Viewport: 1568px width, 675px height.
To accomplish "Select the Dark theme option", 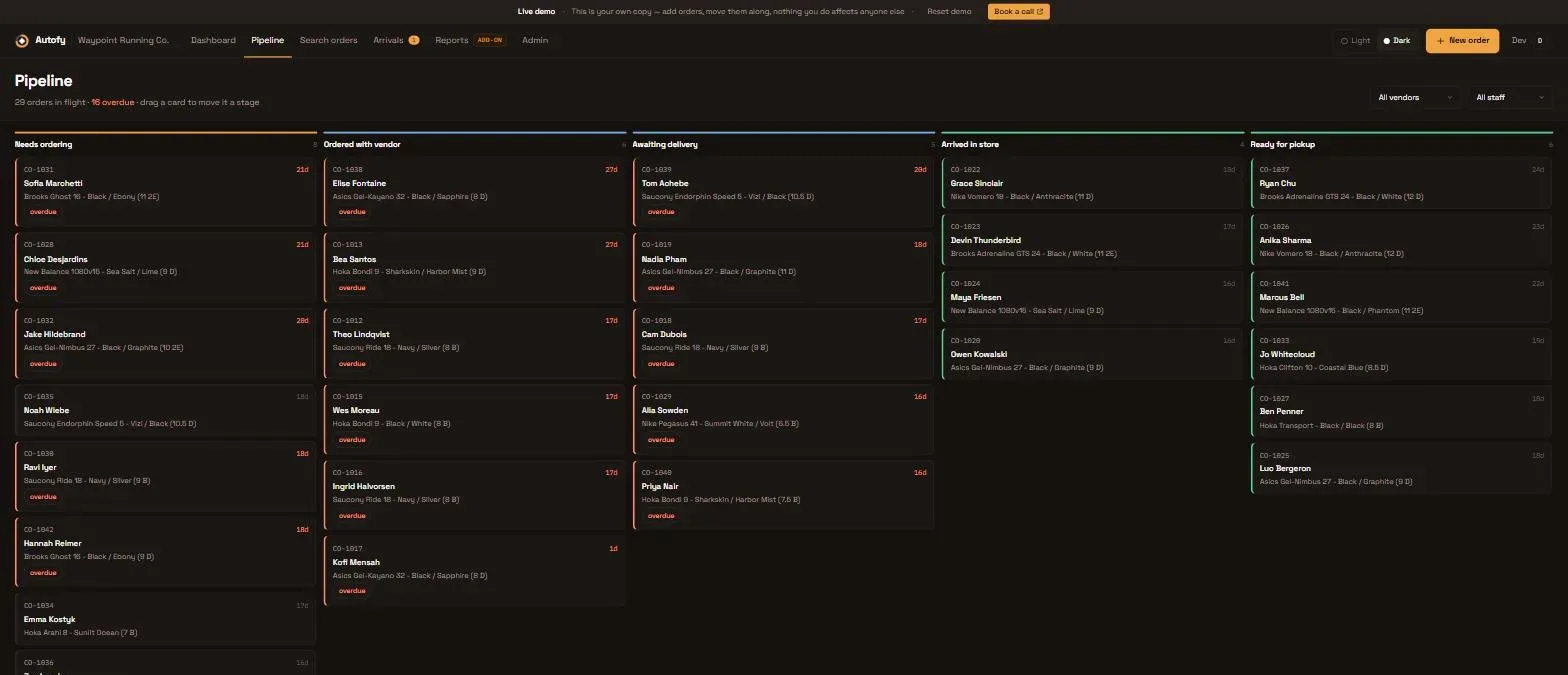I will tap(1396, 41).
